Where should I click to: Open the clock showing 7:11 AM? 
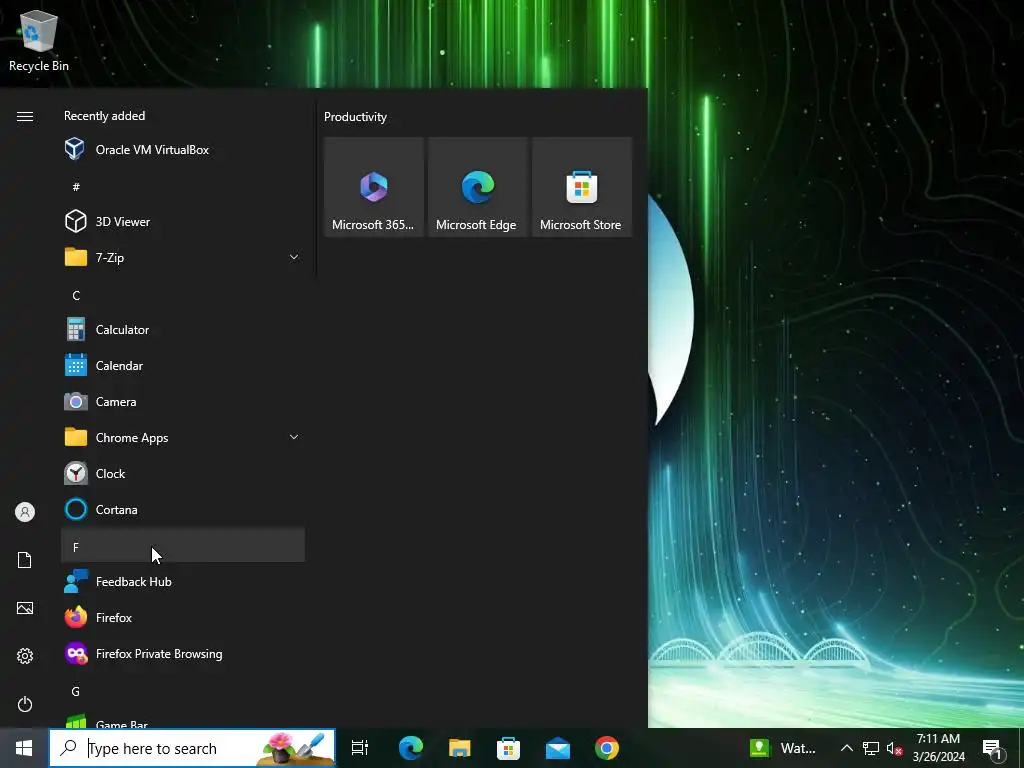(938, 748)
